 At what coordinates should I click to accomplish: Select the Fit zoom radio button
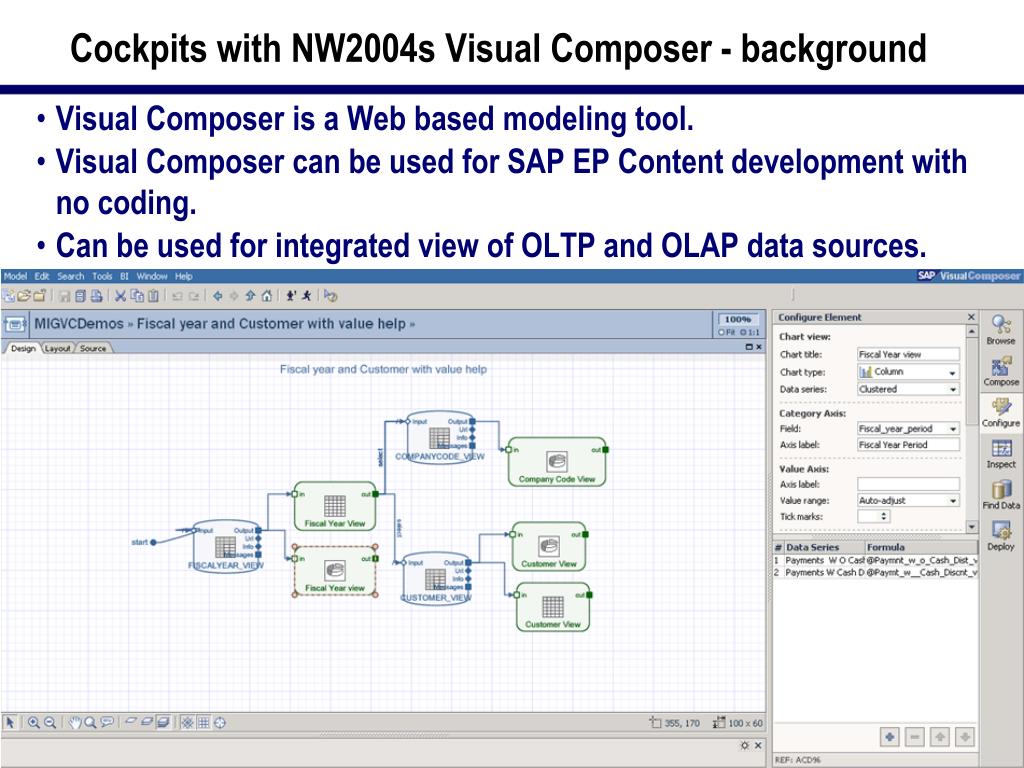click(x=722, y=332)
